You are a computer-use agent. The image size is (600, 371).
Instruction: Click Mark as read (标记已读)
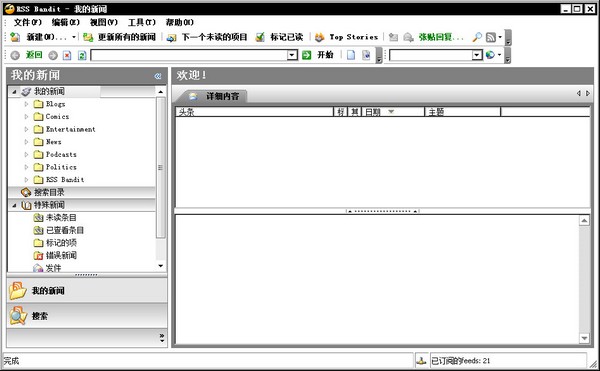(x=279, y=37)
